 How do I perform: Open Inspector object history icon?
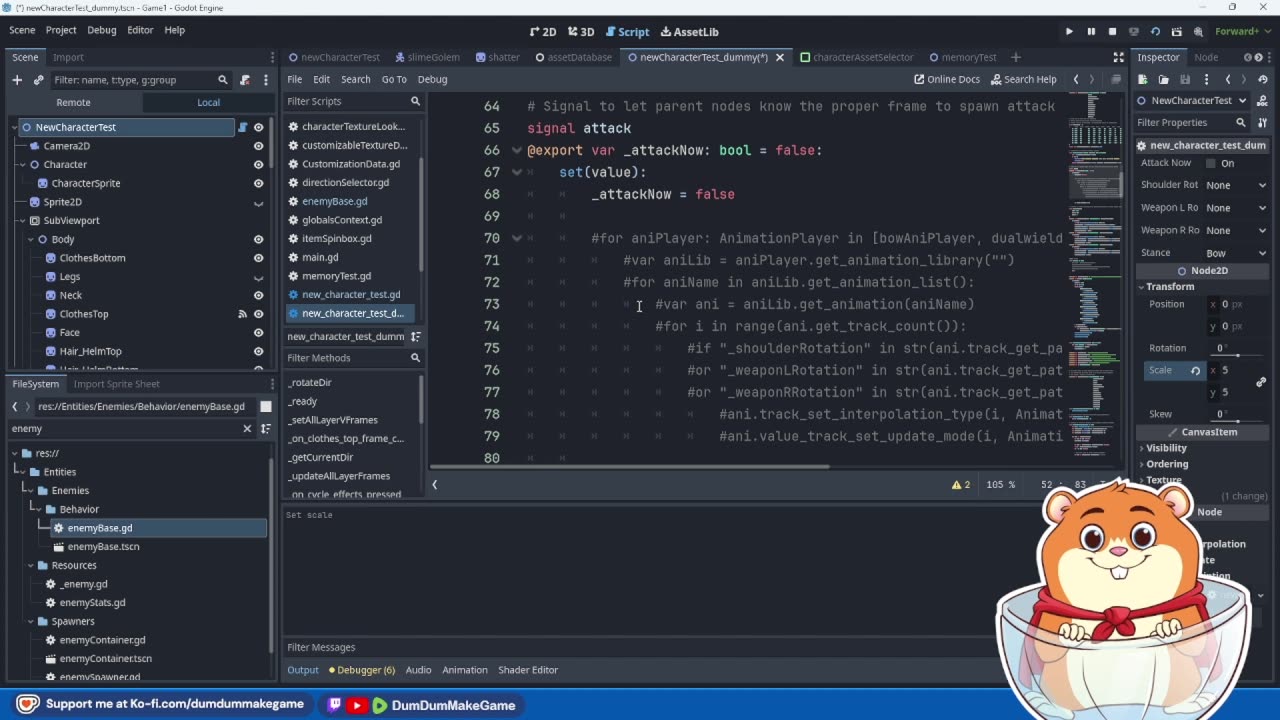coord(1262,79)
